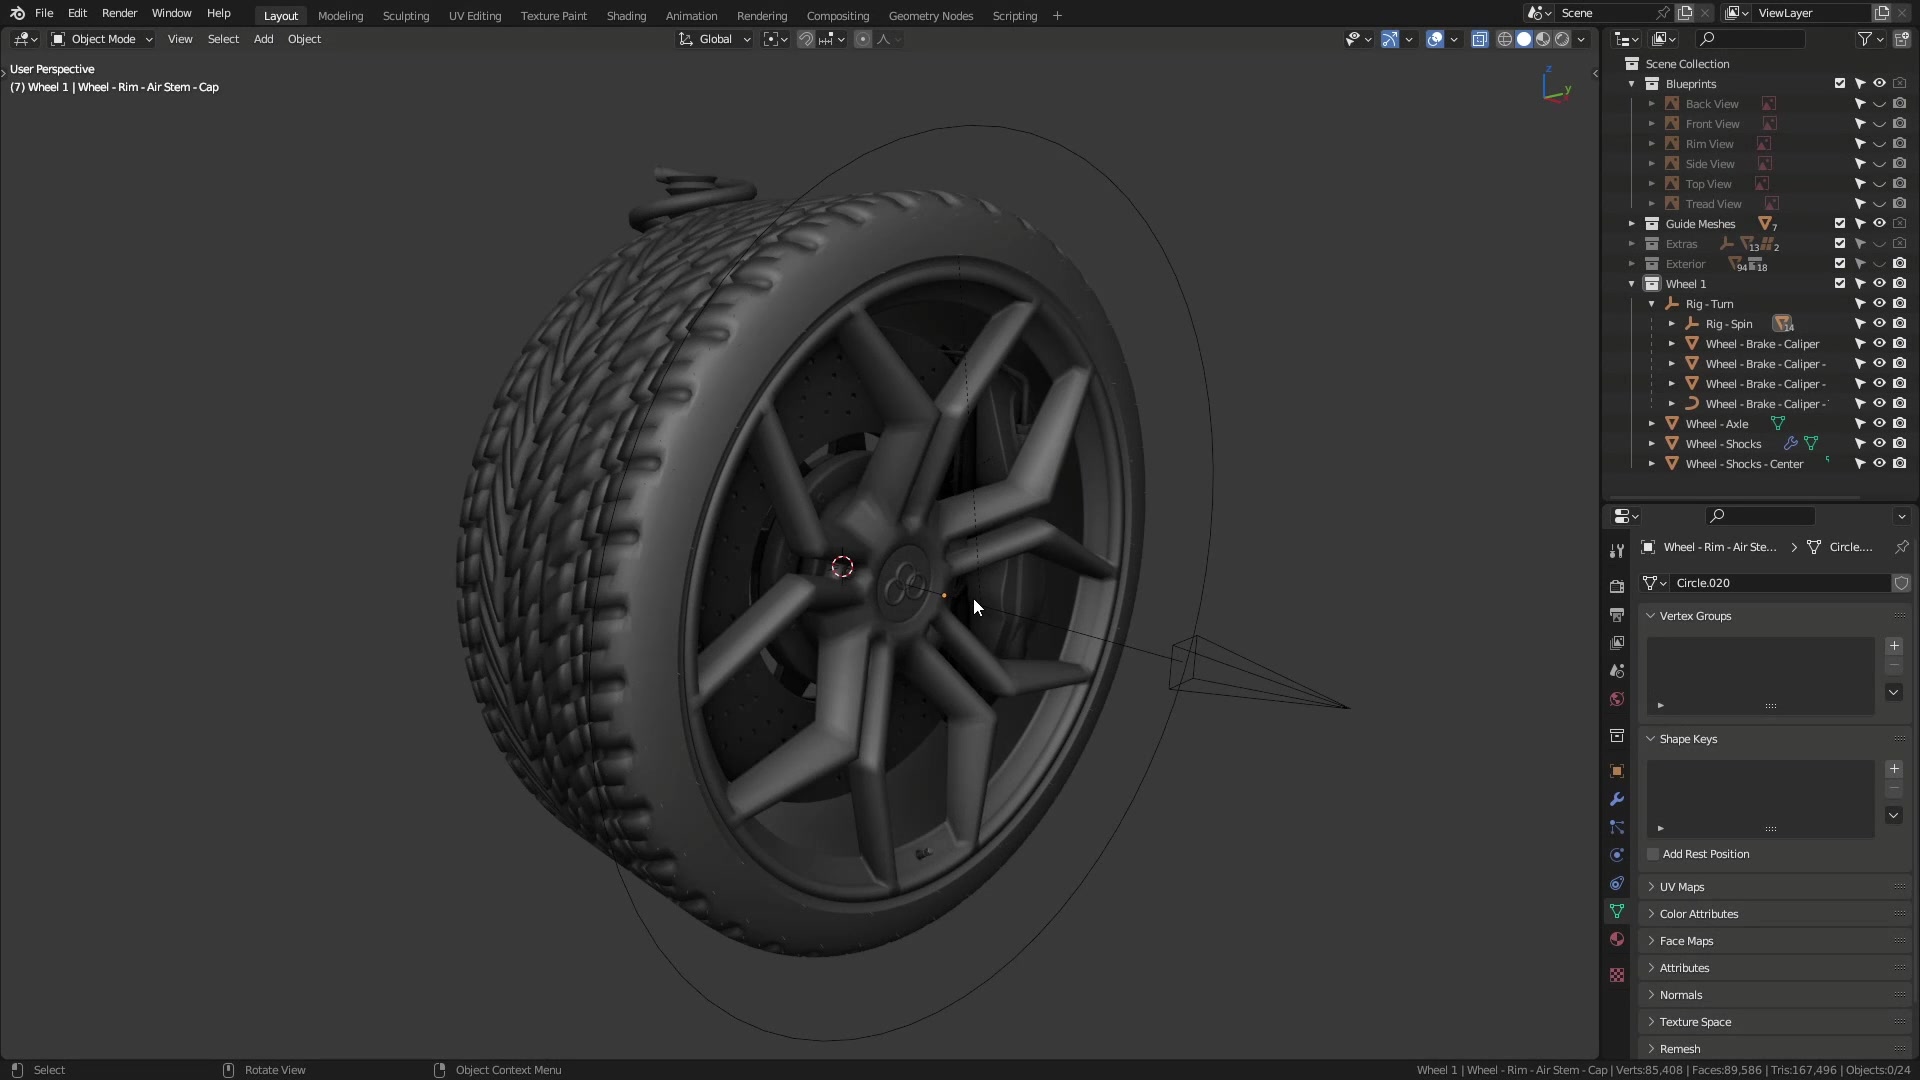Screen dimensions: 1920x1080
Task: Open the Render properties tab
Action: pyautogui.click(x=1617, y=587)
